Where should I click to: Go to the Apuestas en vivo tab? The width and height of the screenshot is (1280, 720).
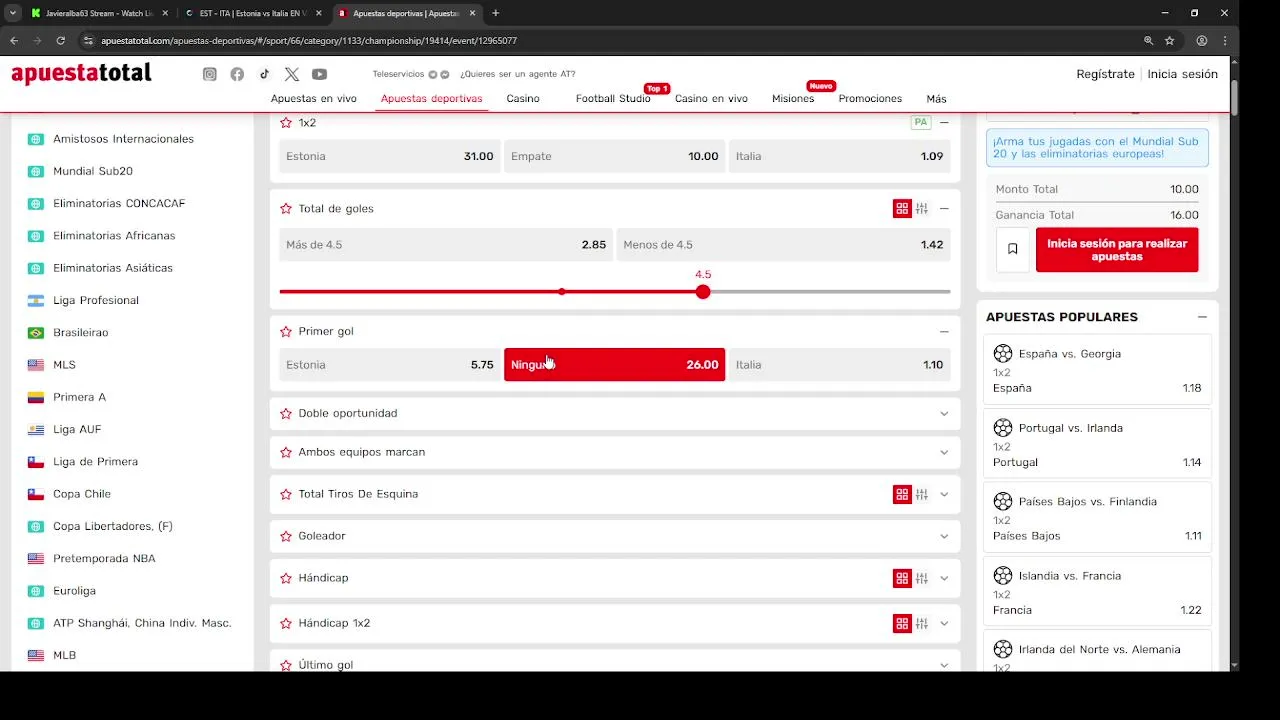pos(314,99)
